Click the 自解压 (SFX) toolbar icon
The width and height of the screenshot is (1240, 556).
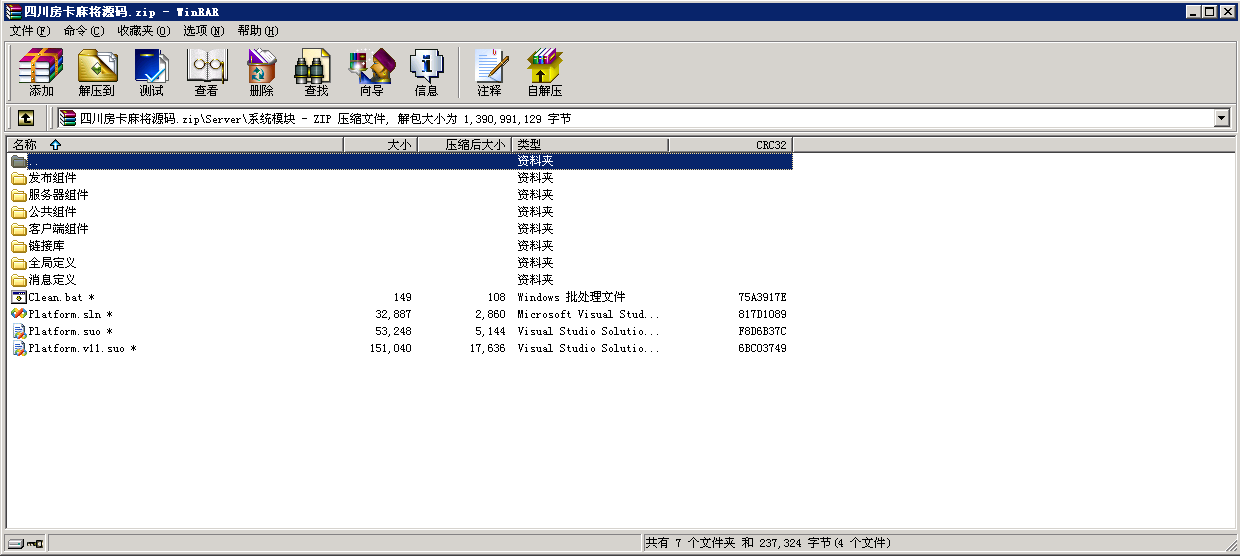point(544,72)
